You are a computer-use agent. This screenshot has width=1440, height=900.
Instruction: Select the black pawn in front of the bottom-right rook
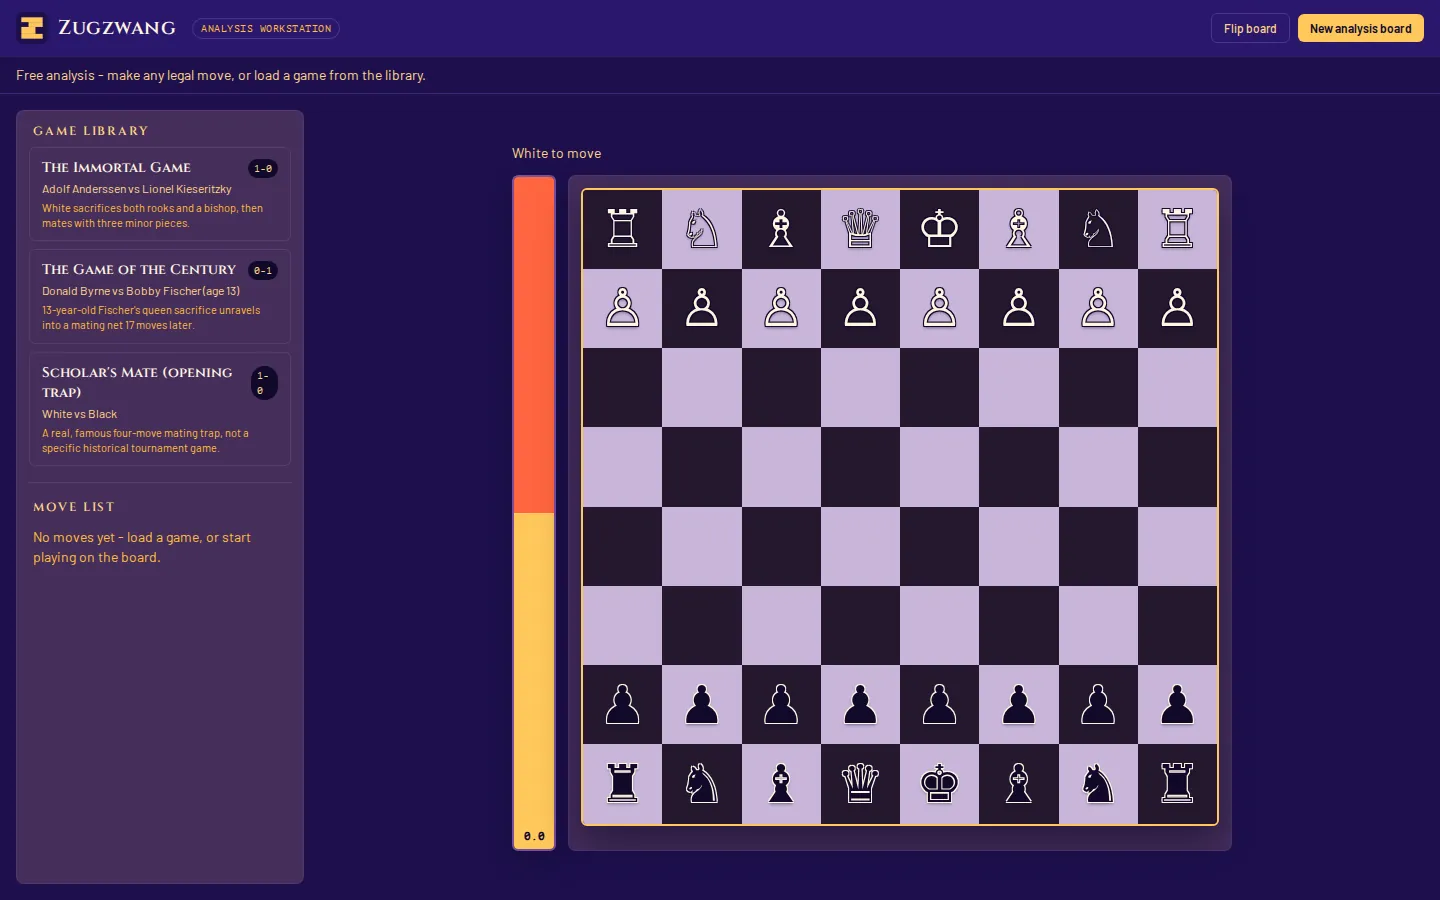pyautogui.click(x=1177, y=705)
